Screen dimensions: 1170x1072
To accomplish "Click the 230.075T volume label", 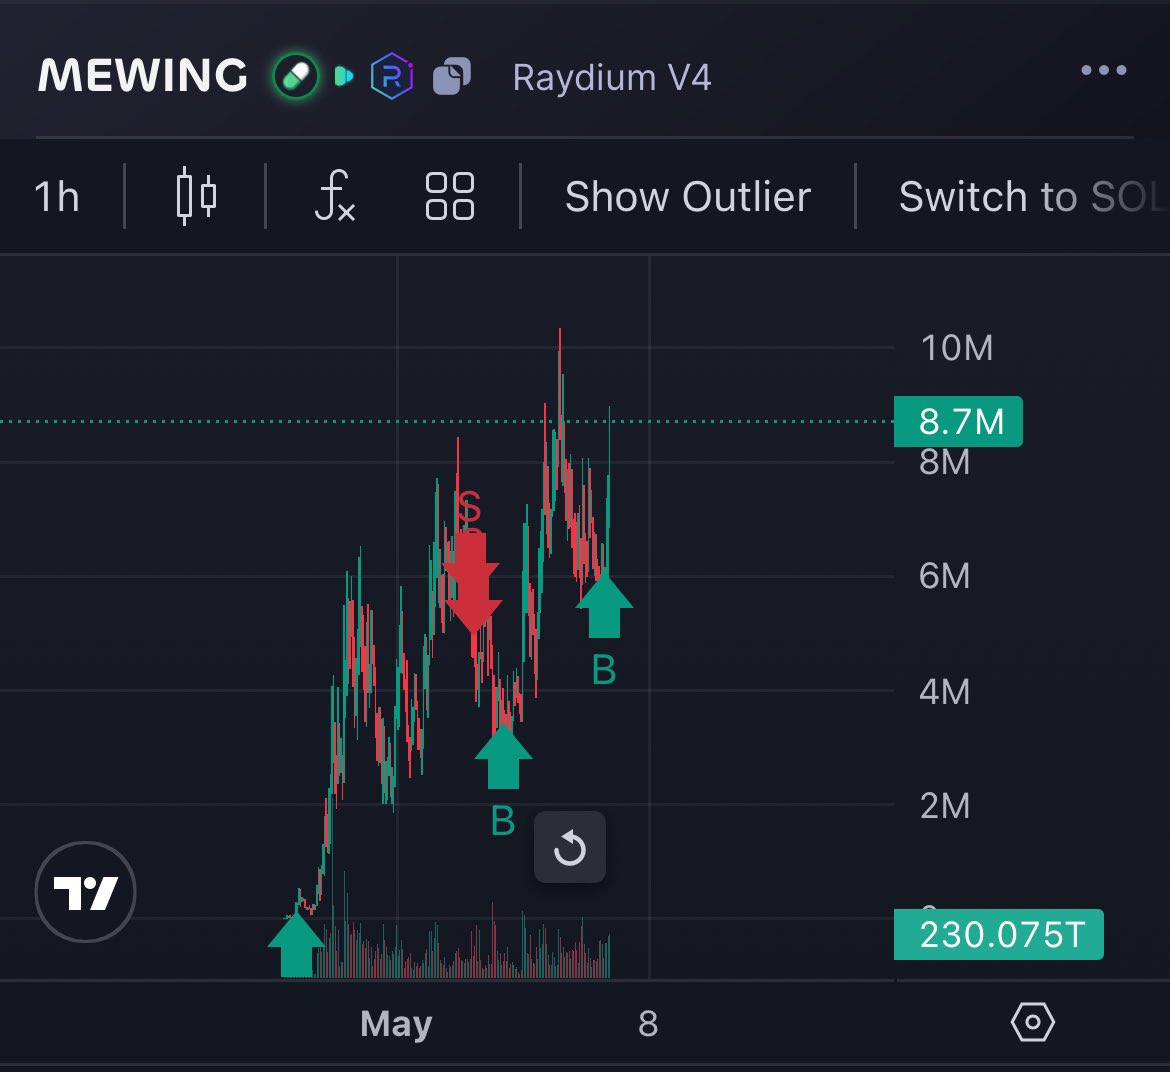I will (997, 934).
